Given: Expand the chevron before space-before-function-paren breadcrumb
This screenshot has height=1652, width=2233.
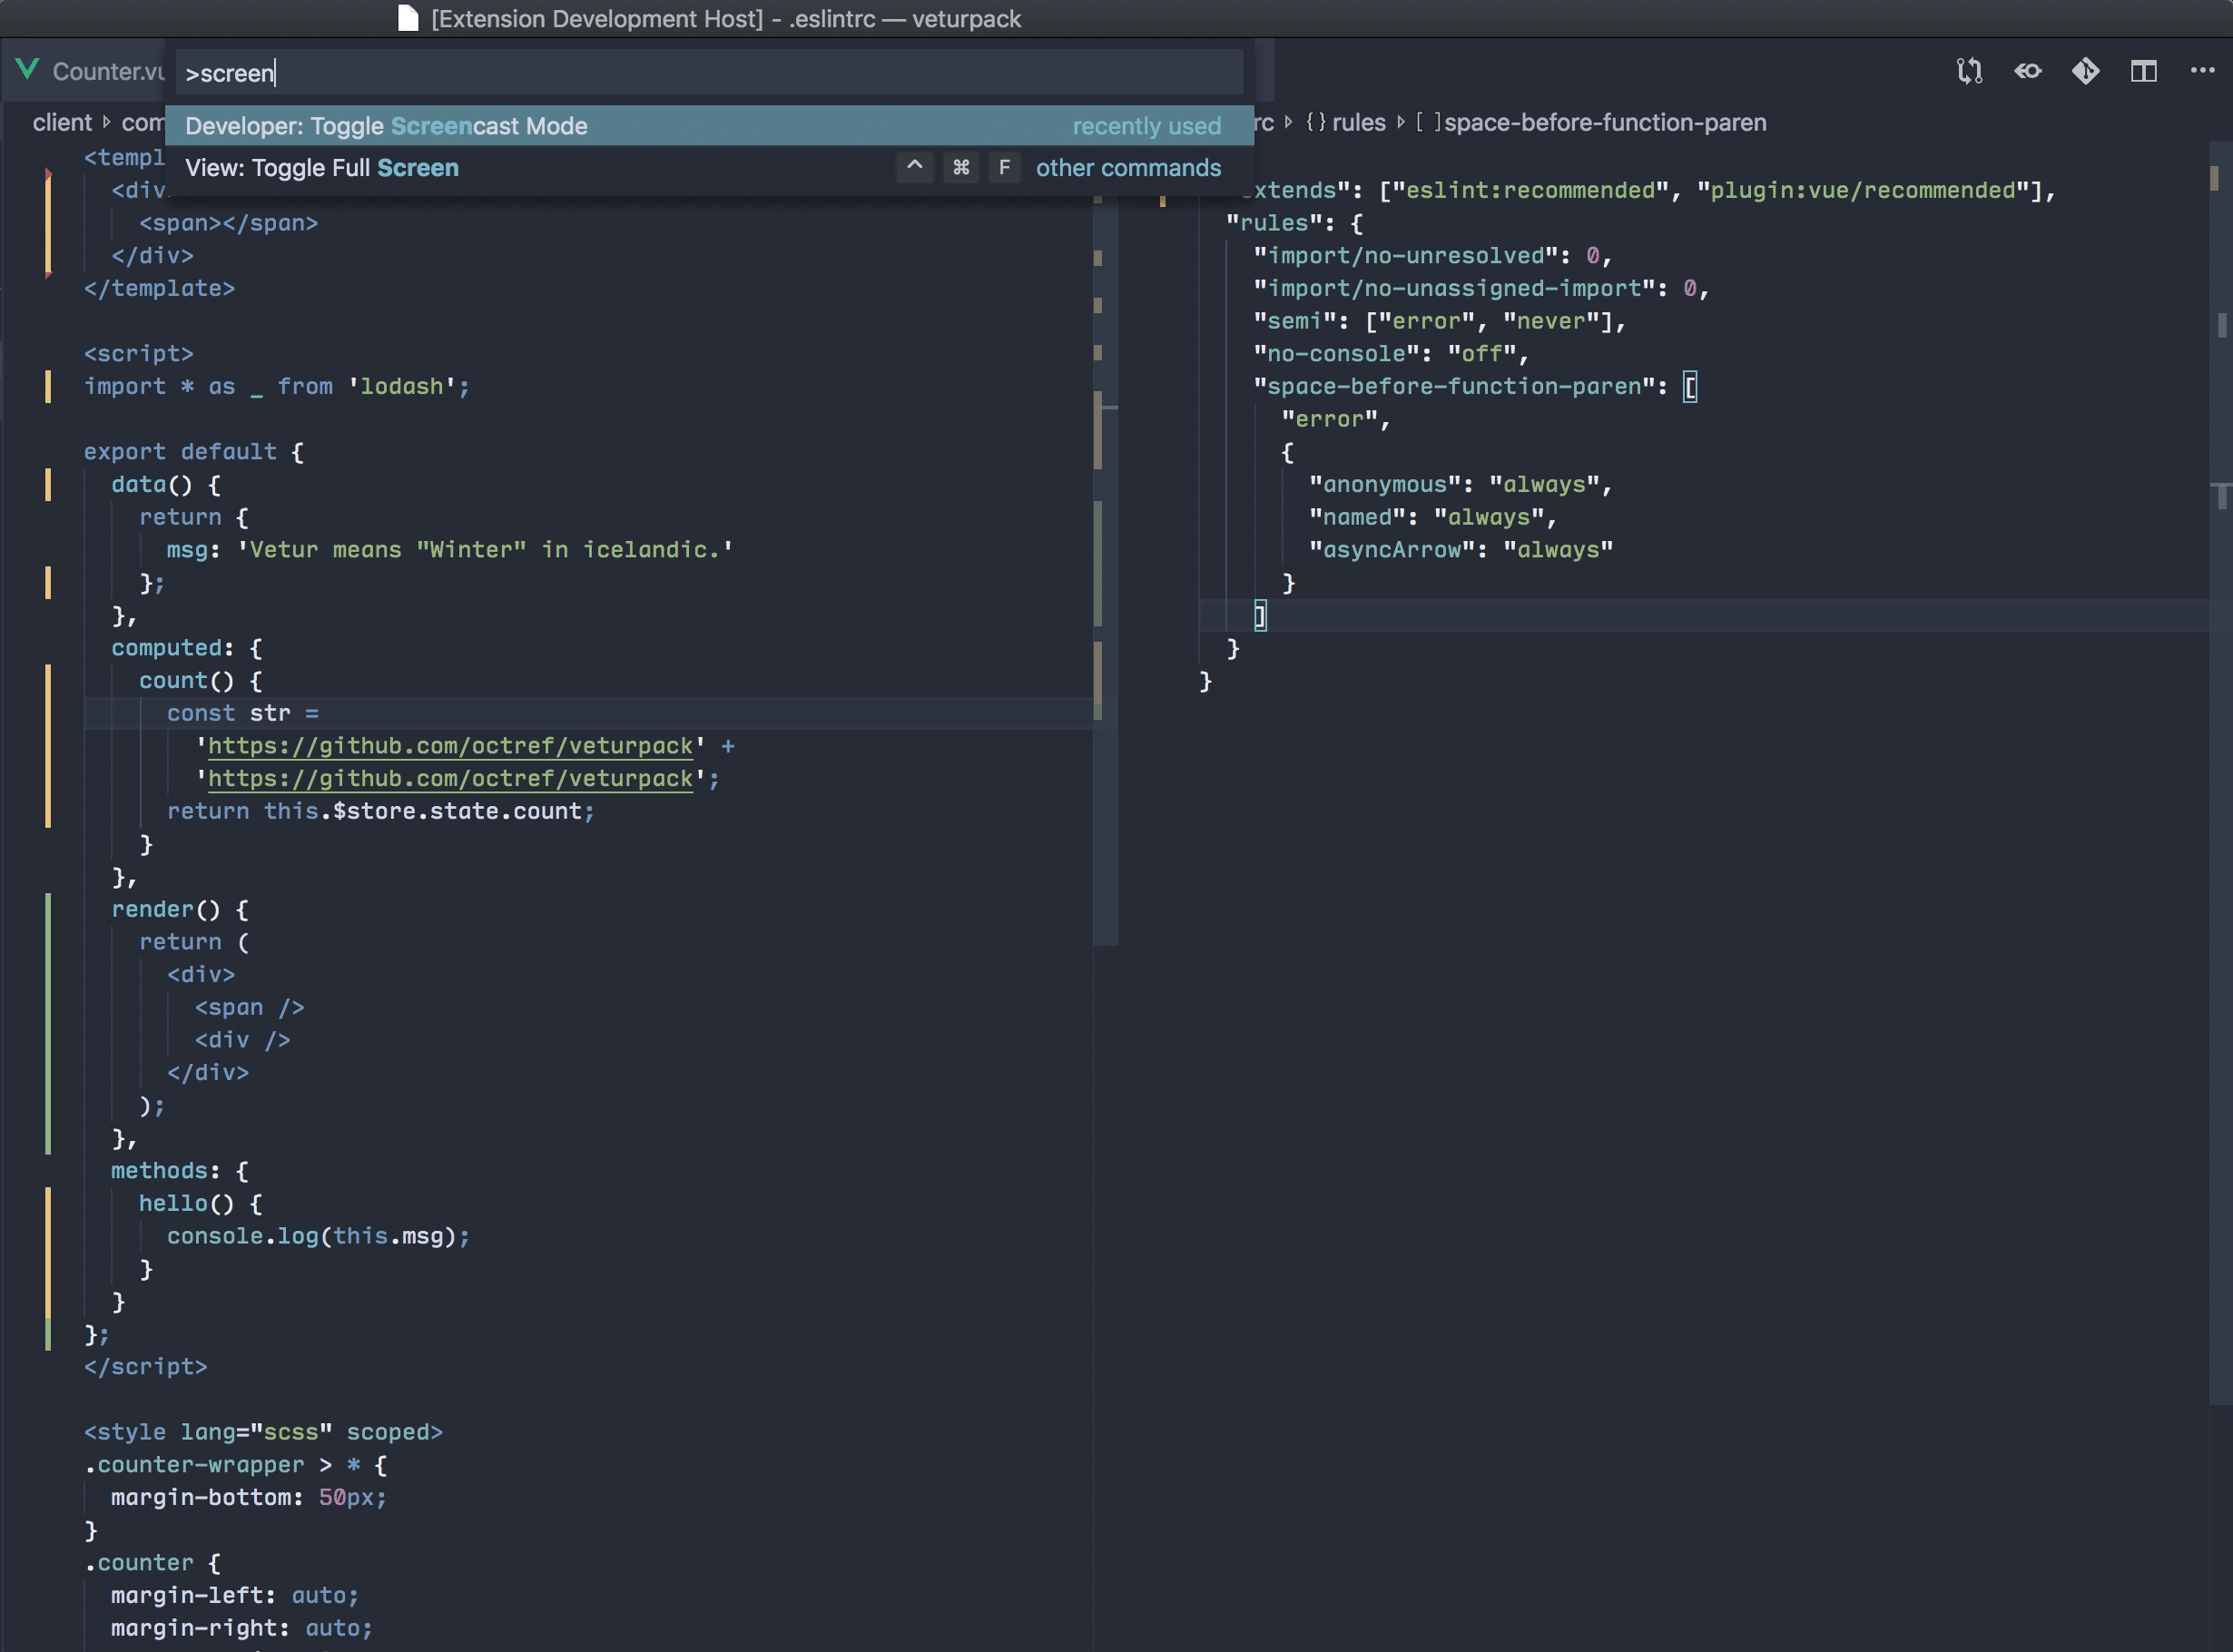Looking at the screenshot, I should 1400,123.
